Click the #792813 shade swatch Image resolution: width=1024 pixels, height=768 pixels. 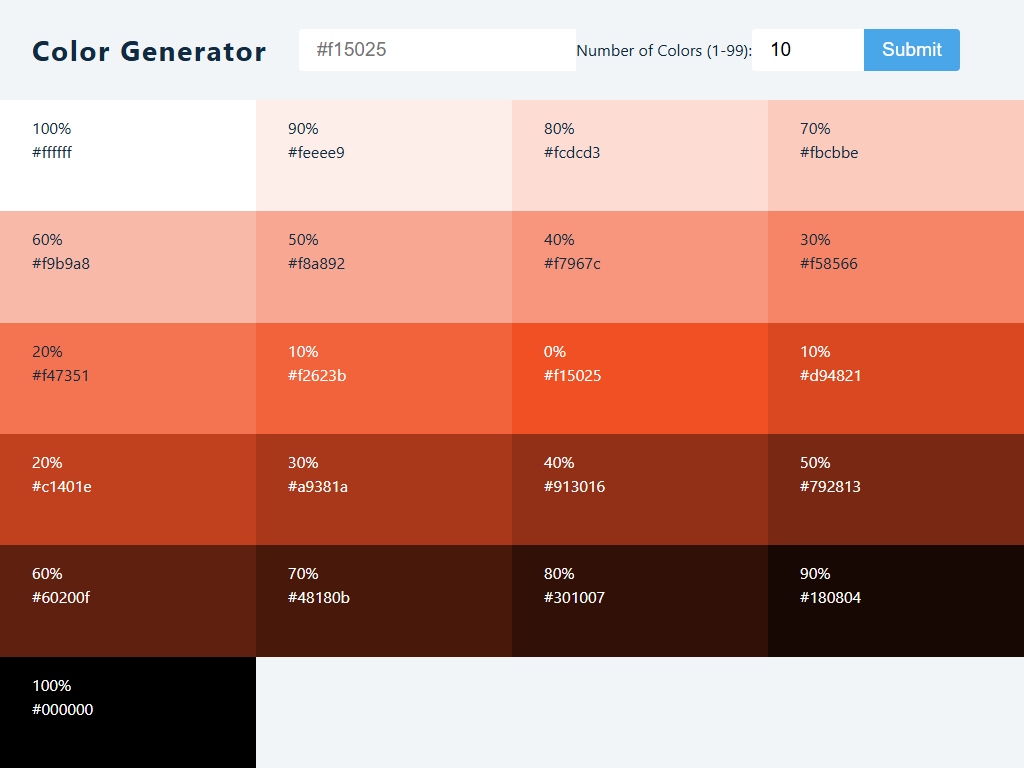[896, 489]
